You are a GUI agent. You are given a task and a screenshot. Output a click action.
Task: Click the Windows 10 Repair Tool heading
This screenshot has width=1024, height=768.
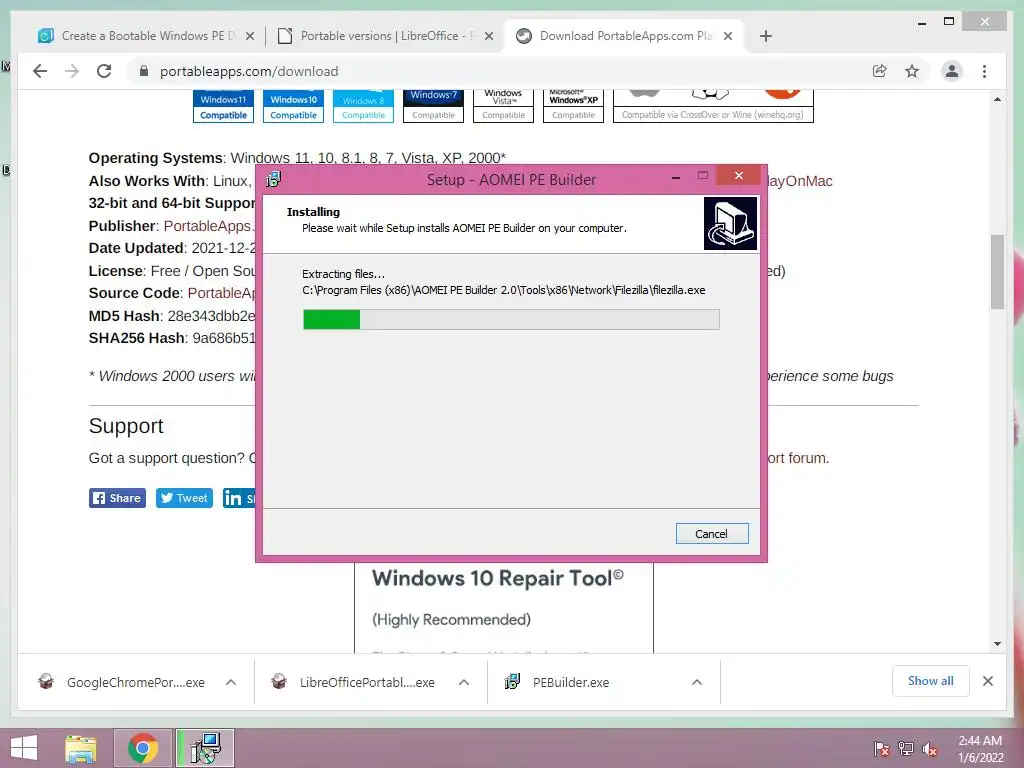[498, 578]
